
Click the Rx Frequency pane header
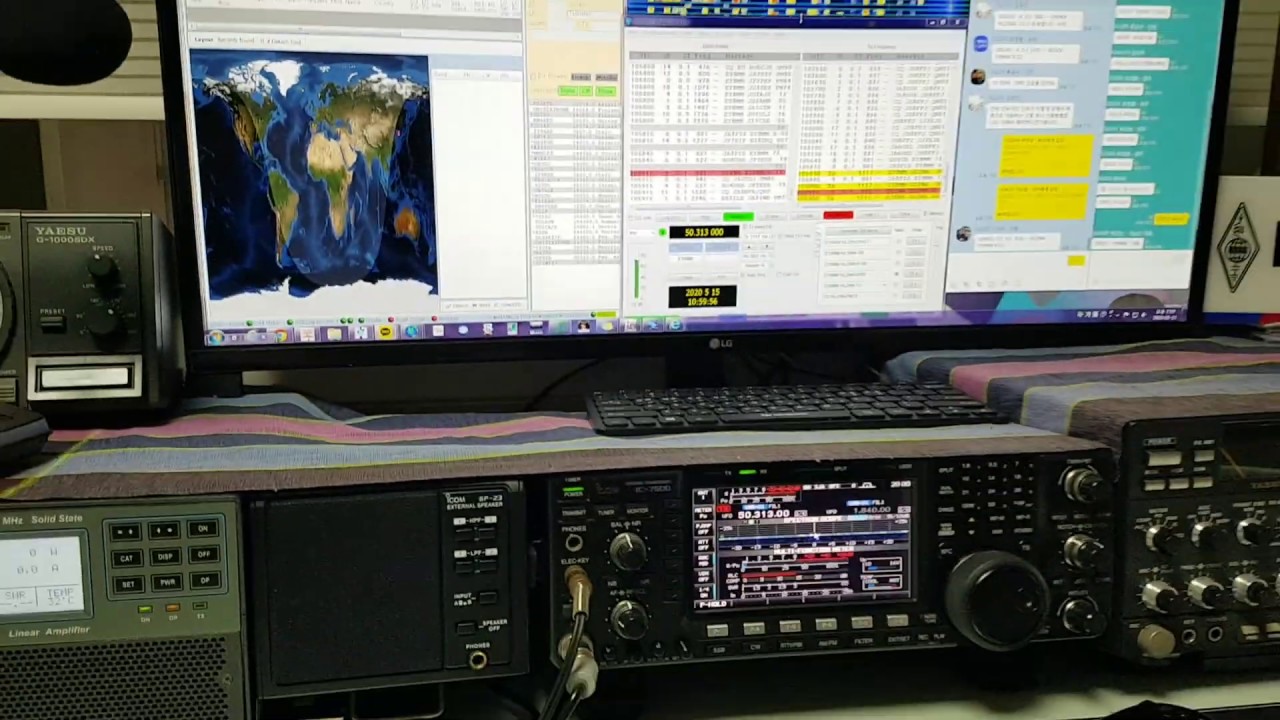click(x=882, y=46)
